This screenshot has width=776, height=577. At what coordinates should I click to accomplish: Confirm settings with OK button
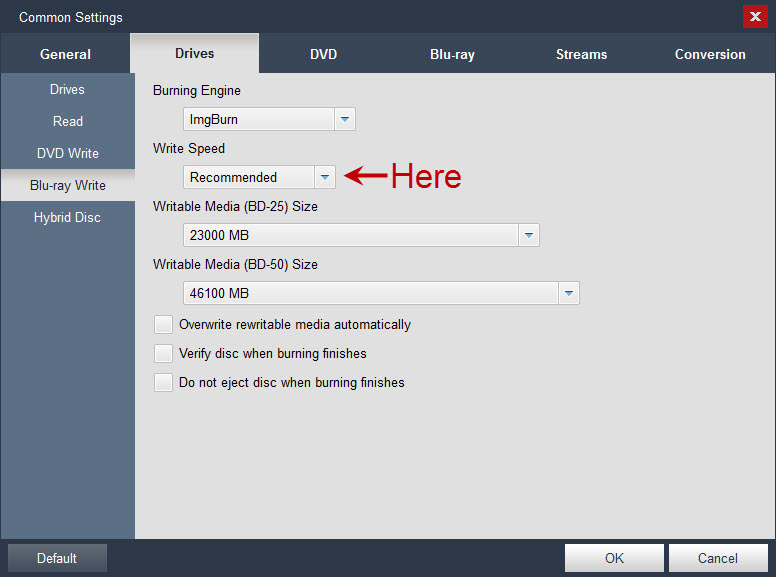[x=614, y=558]
